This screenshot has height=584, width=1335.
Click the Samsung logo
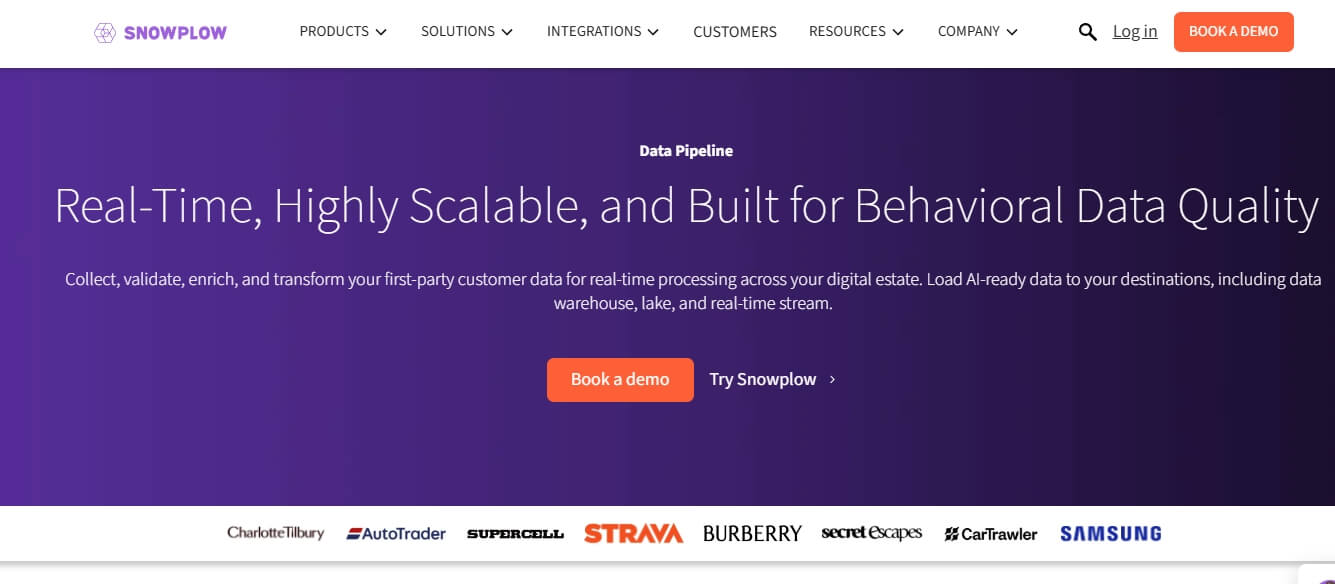point(1110,533)
